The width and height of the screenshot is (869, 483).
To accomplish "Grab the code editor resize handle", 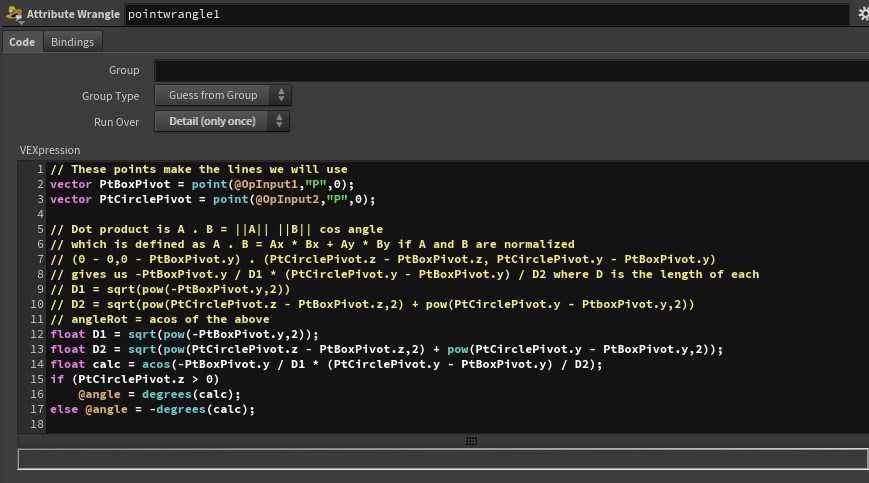I will point(471,441).
